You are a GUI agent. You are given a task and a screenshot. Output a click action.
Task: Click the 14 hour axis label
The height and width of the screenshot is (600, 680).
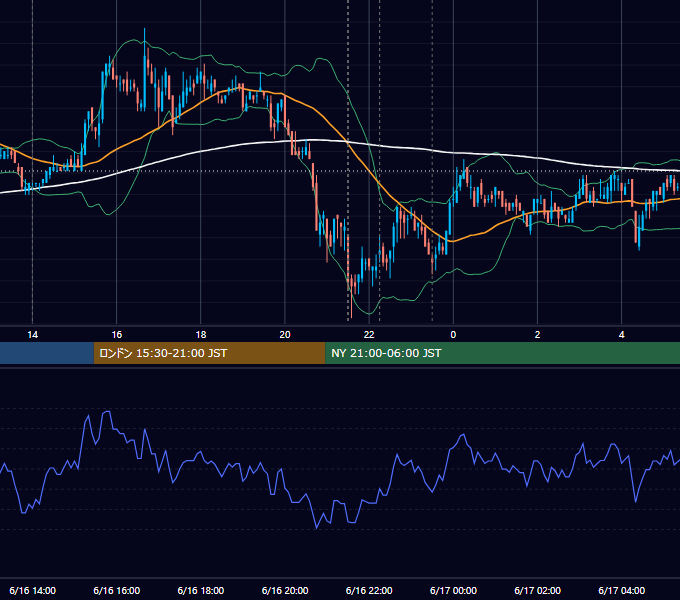33,335
